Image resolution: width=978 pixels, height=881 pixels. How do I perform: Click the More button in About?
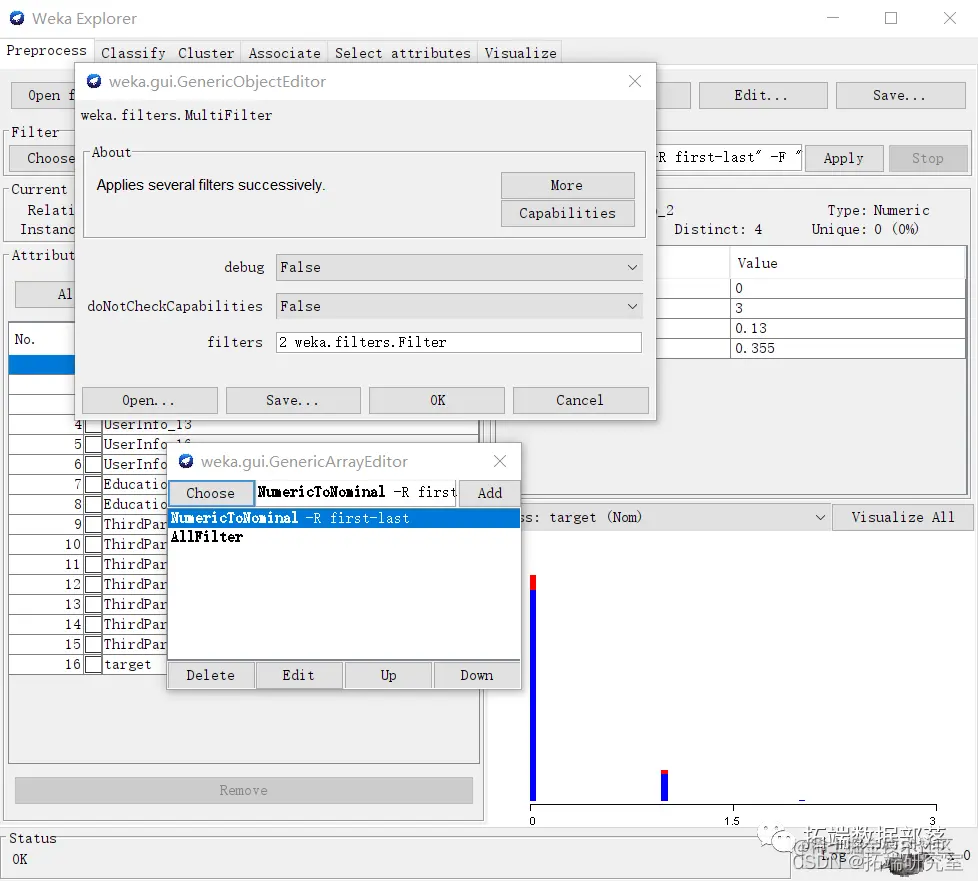[568, 185]
